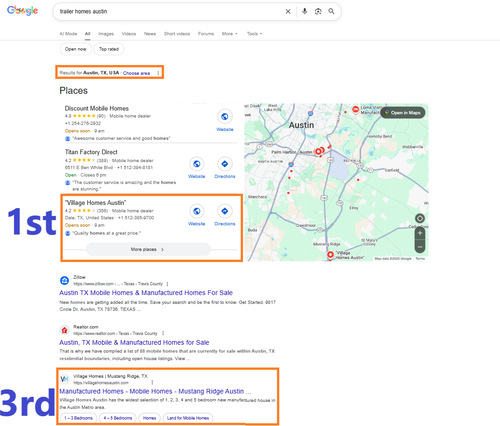Click 4-5 Bedrooms sitelink chip
The height and width of the screenshot is (426, 500).
pyautogui.click(x=118, y=418)
